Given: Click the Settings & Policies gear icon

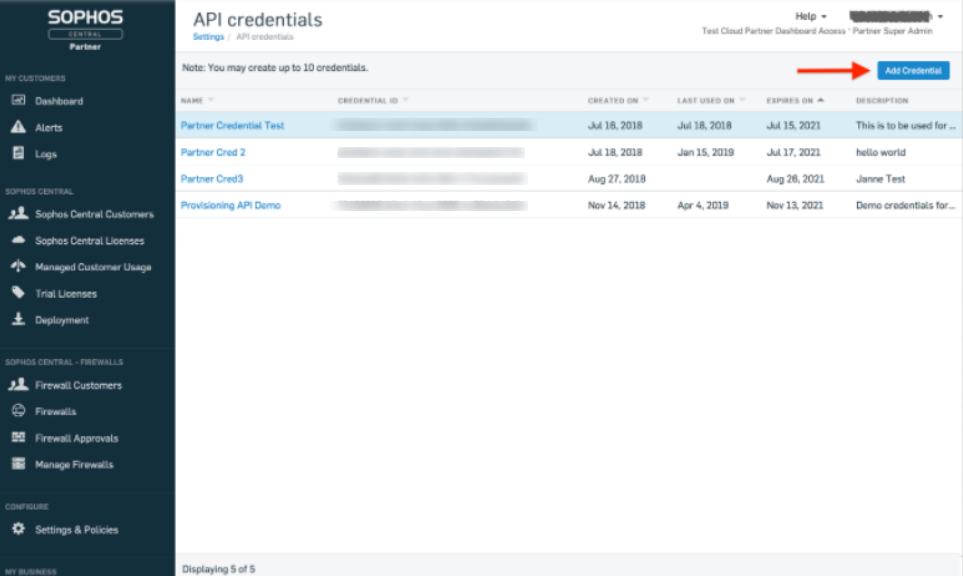Looking at the screenshot, I should coord(17,530).
